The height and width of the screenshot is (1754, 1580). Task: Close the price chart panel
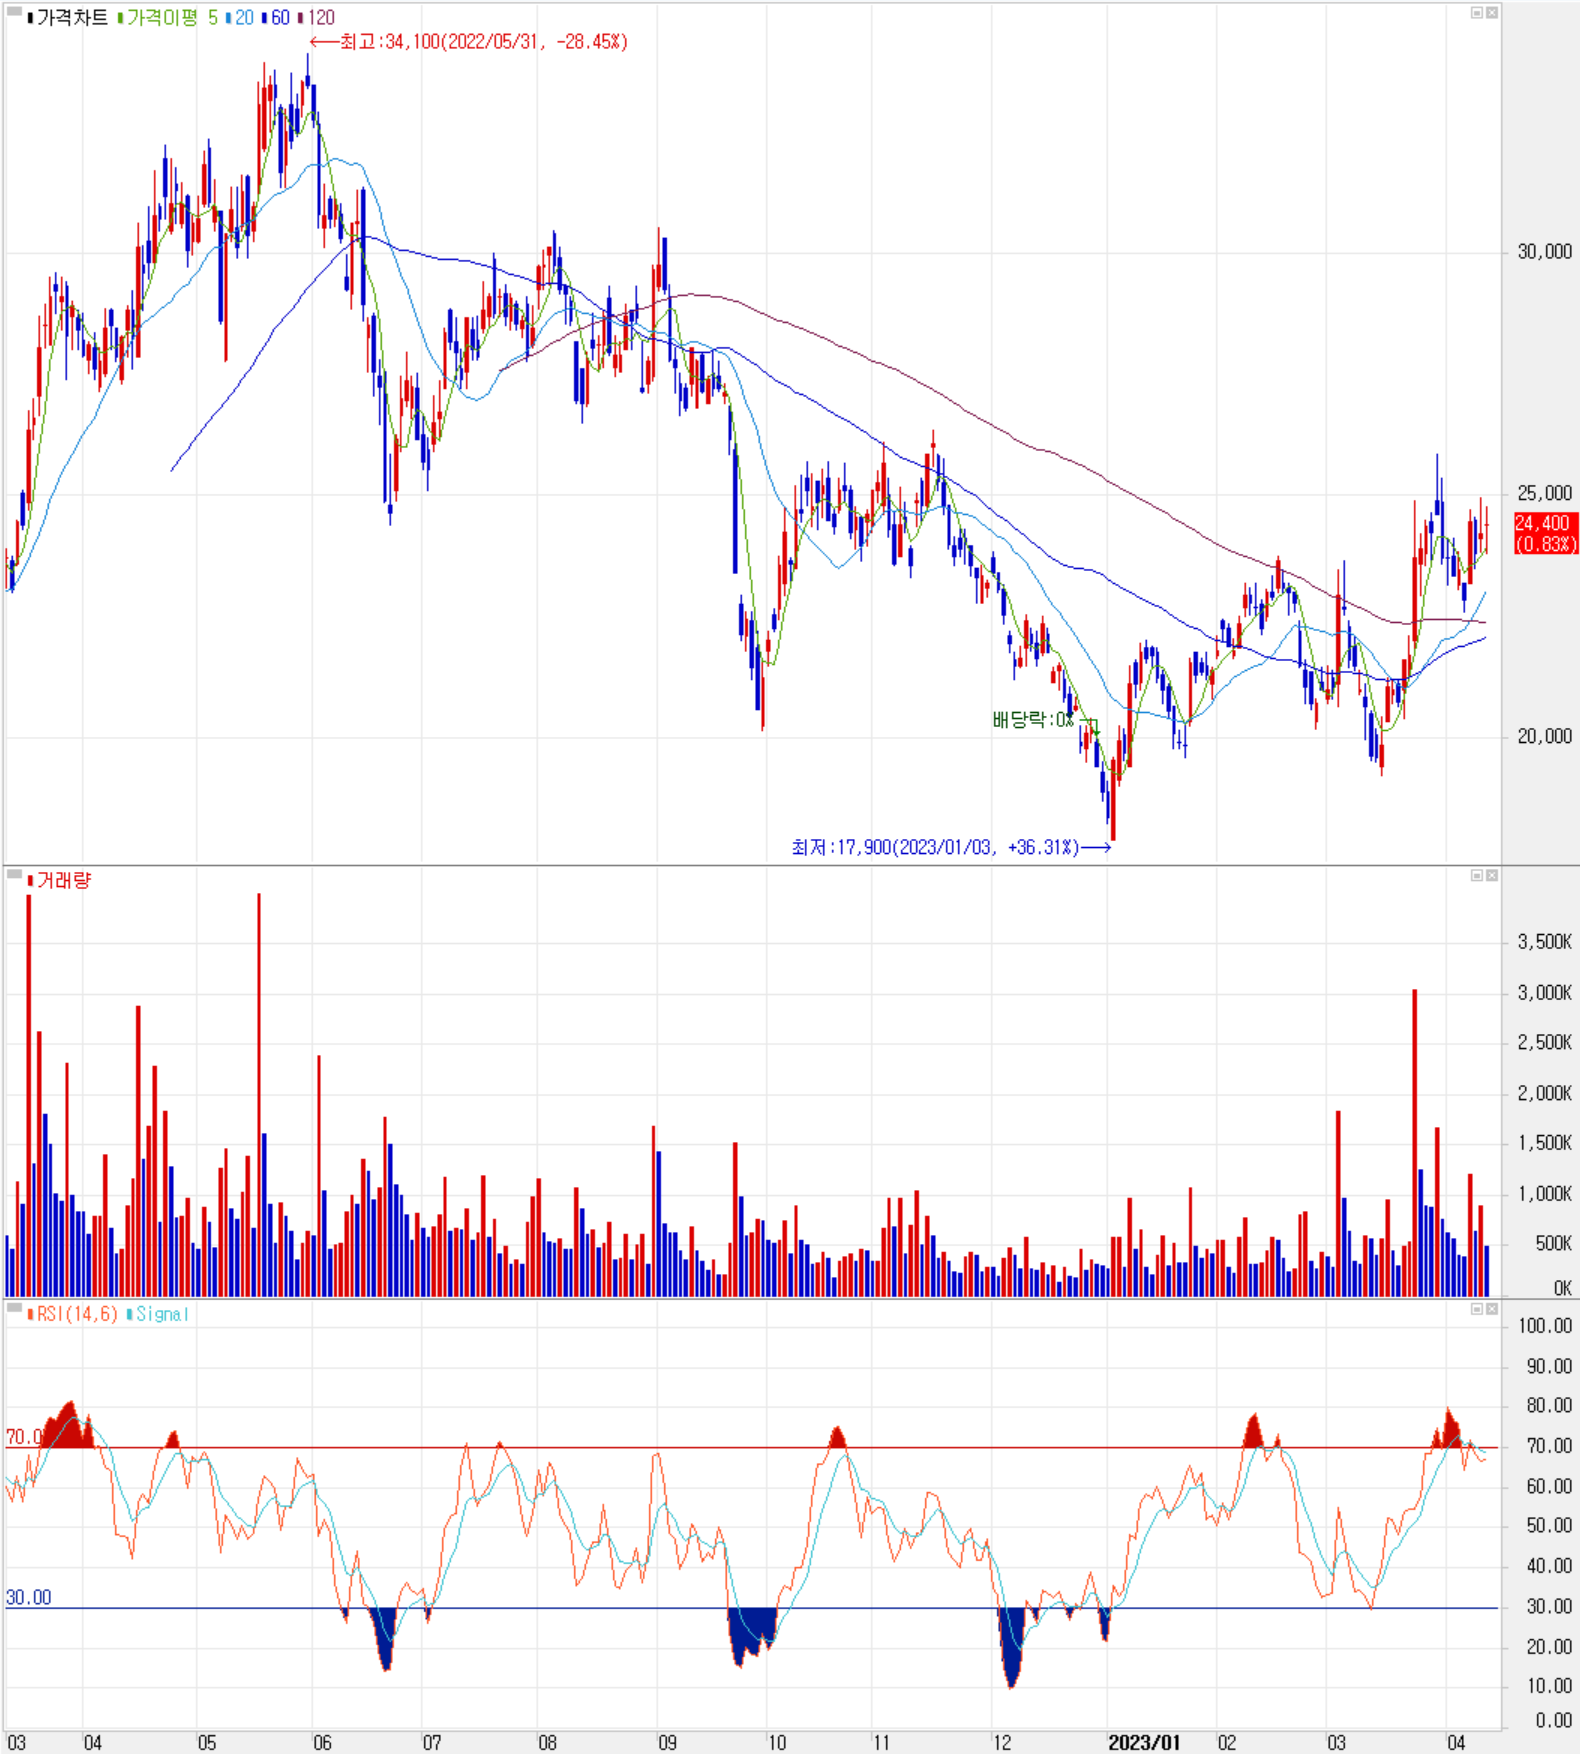pos(1491,13)
